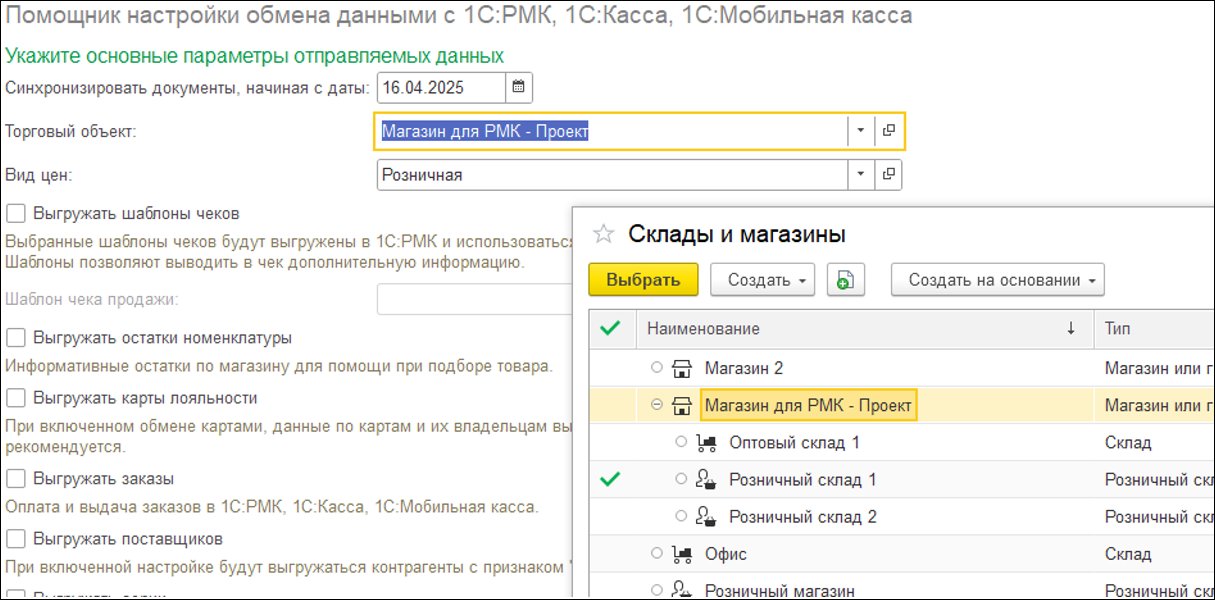Click the sort arrow in the Наименование column
Screen dimensions: 1215x600
1067,328
